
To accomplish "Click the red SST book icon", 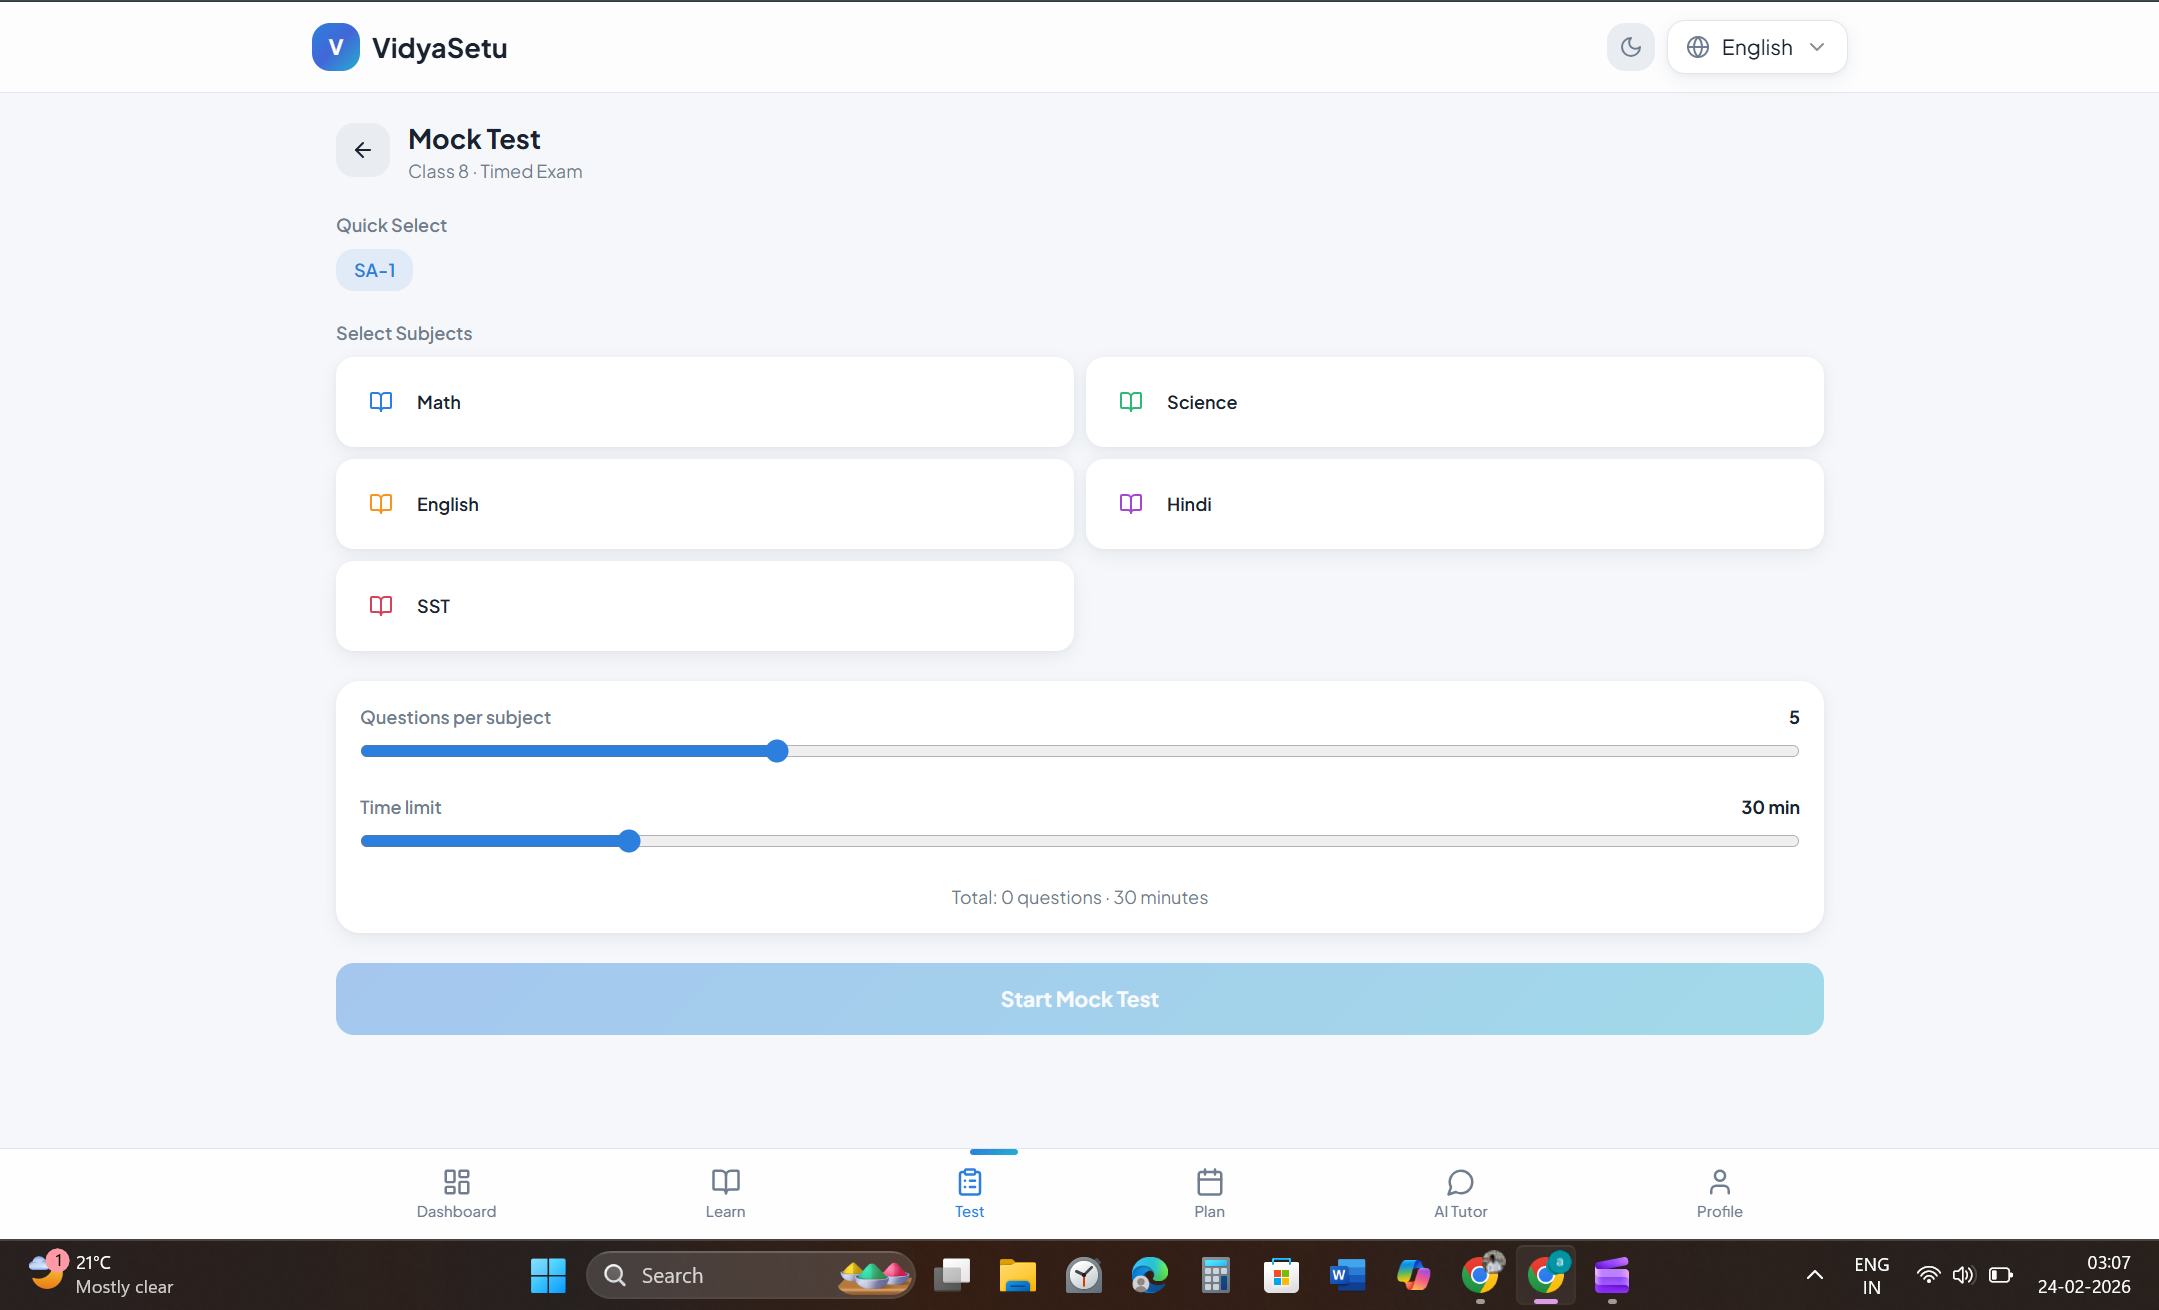I will click(381, 606).
